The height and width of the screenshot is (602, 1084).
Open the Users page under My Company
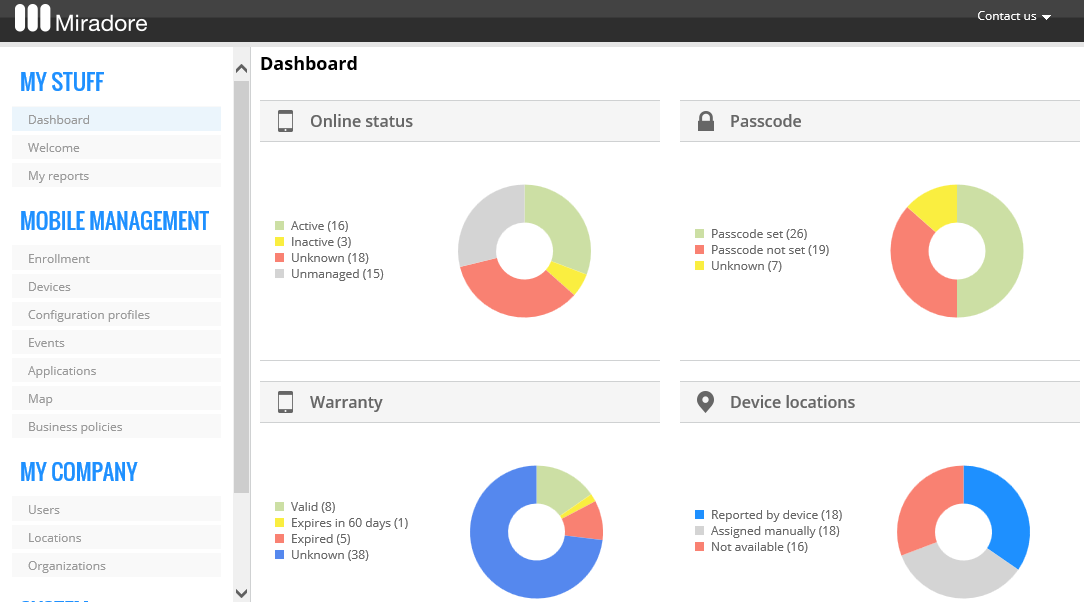(x=44, y=510)
